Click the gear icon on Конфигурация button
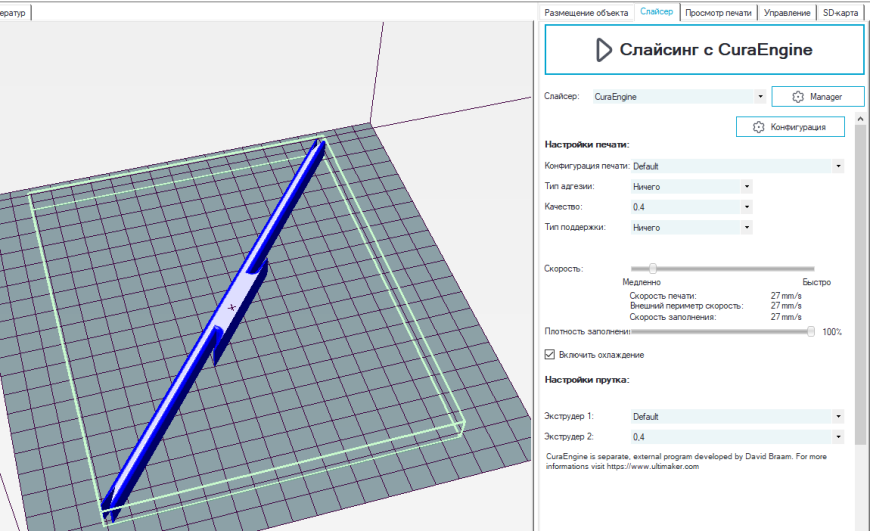Image resolution: width=870 pixels, height=531 pixels. [x=759, y=127]
